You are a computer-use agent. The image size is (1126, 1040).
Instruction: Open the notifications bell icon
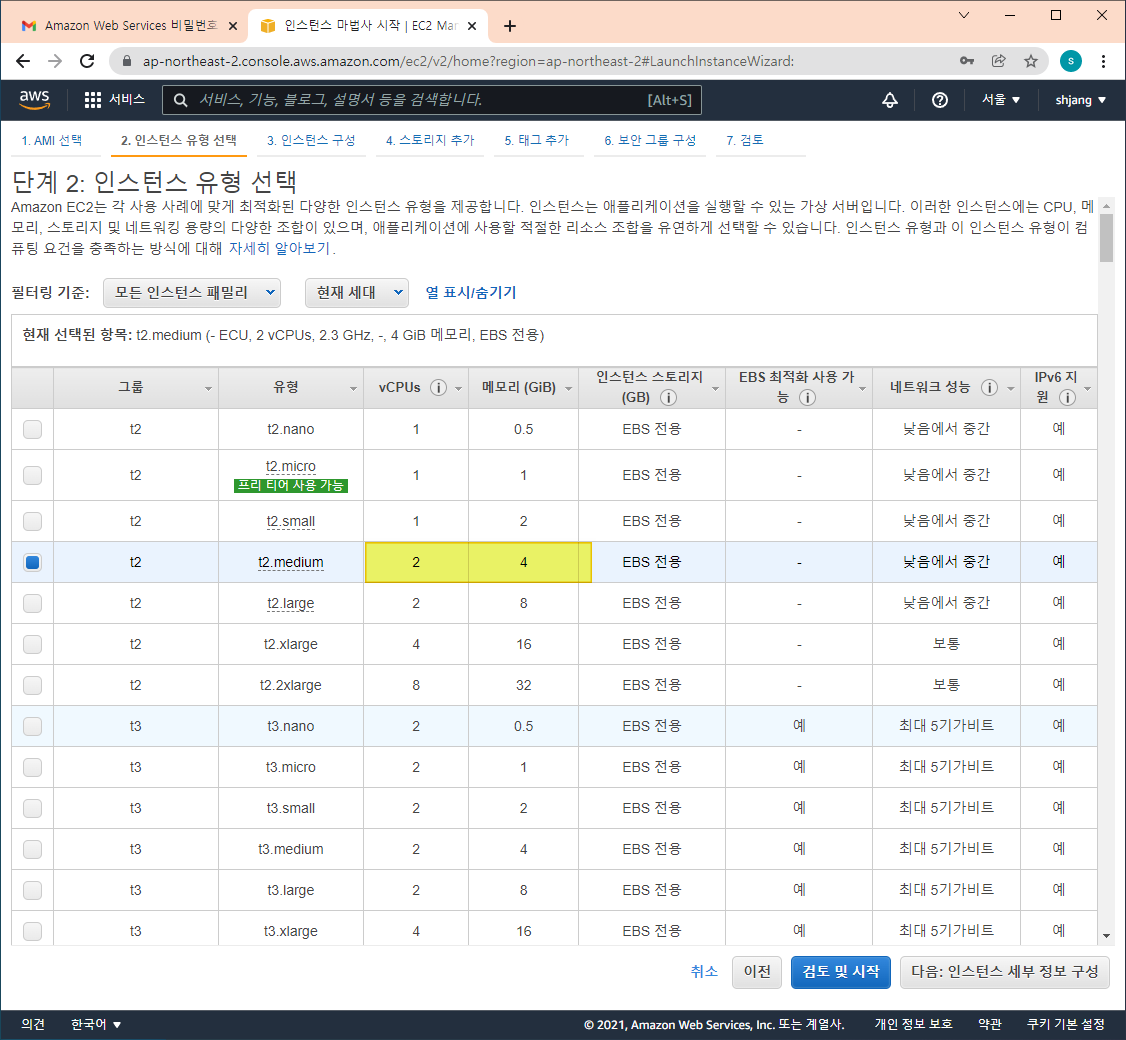pyautogui.click(x=890, y=100)
